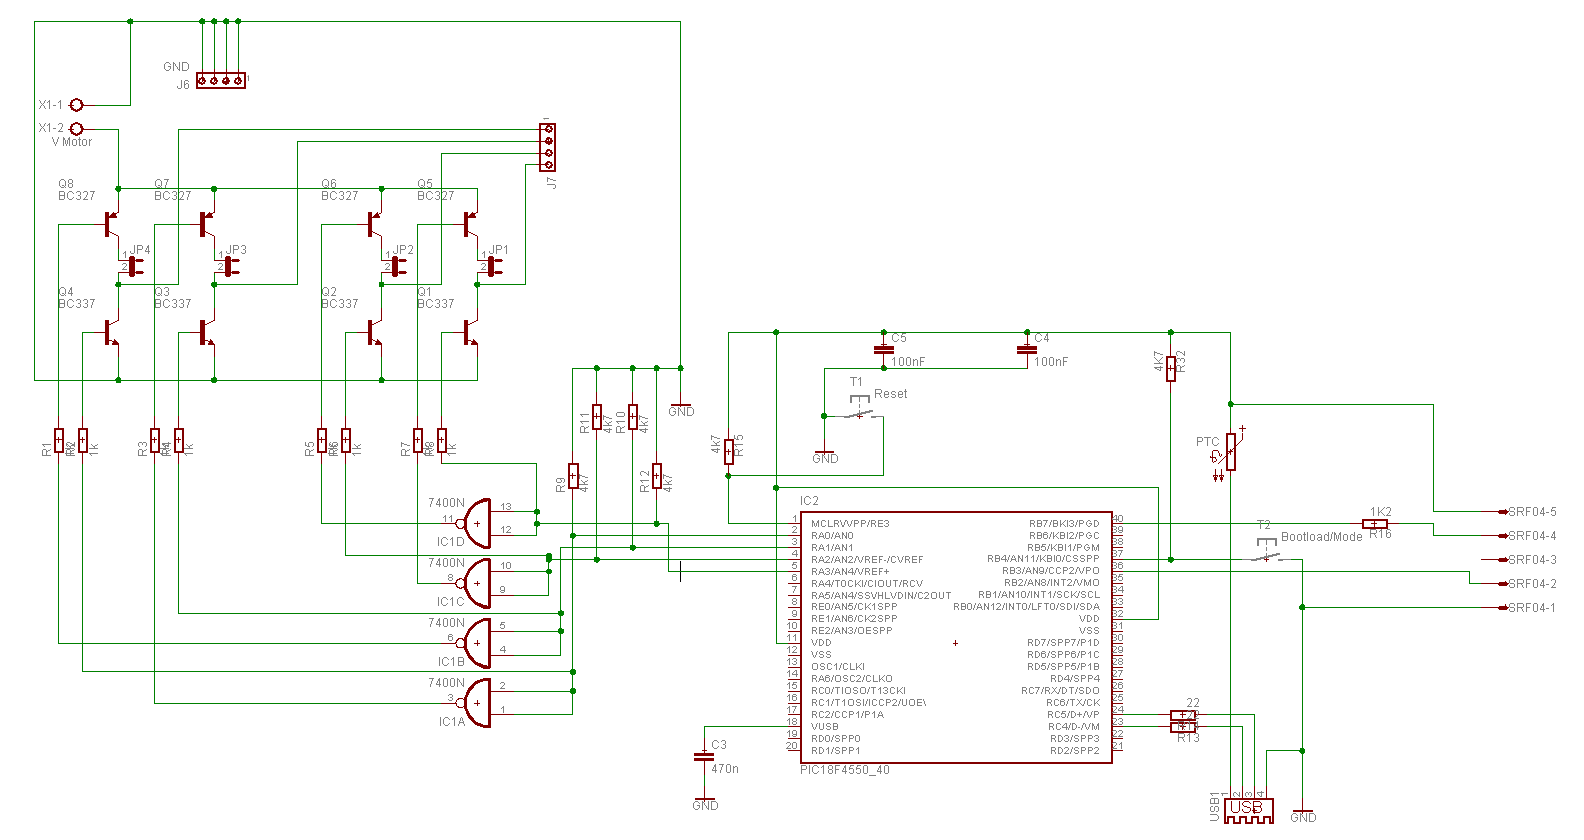The image size is (1584, 840).
Task: Click the USB connector symbol
Action: (1249, 810)
